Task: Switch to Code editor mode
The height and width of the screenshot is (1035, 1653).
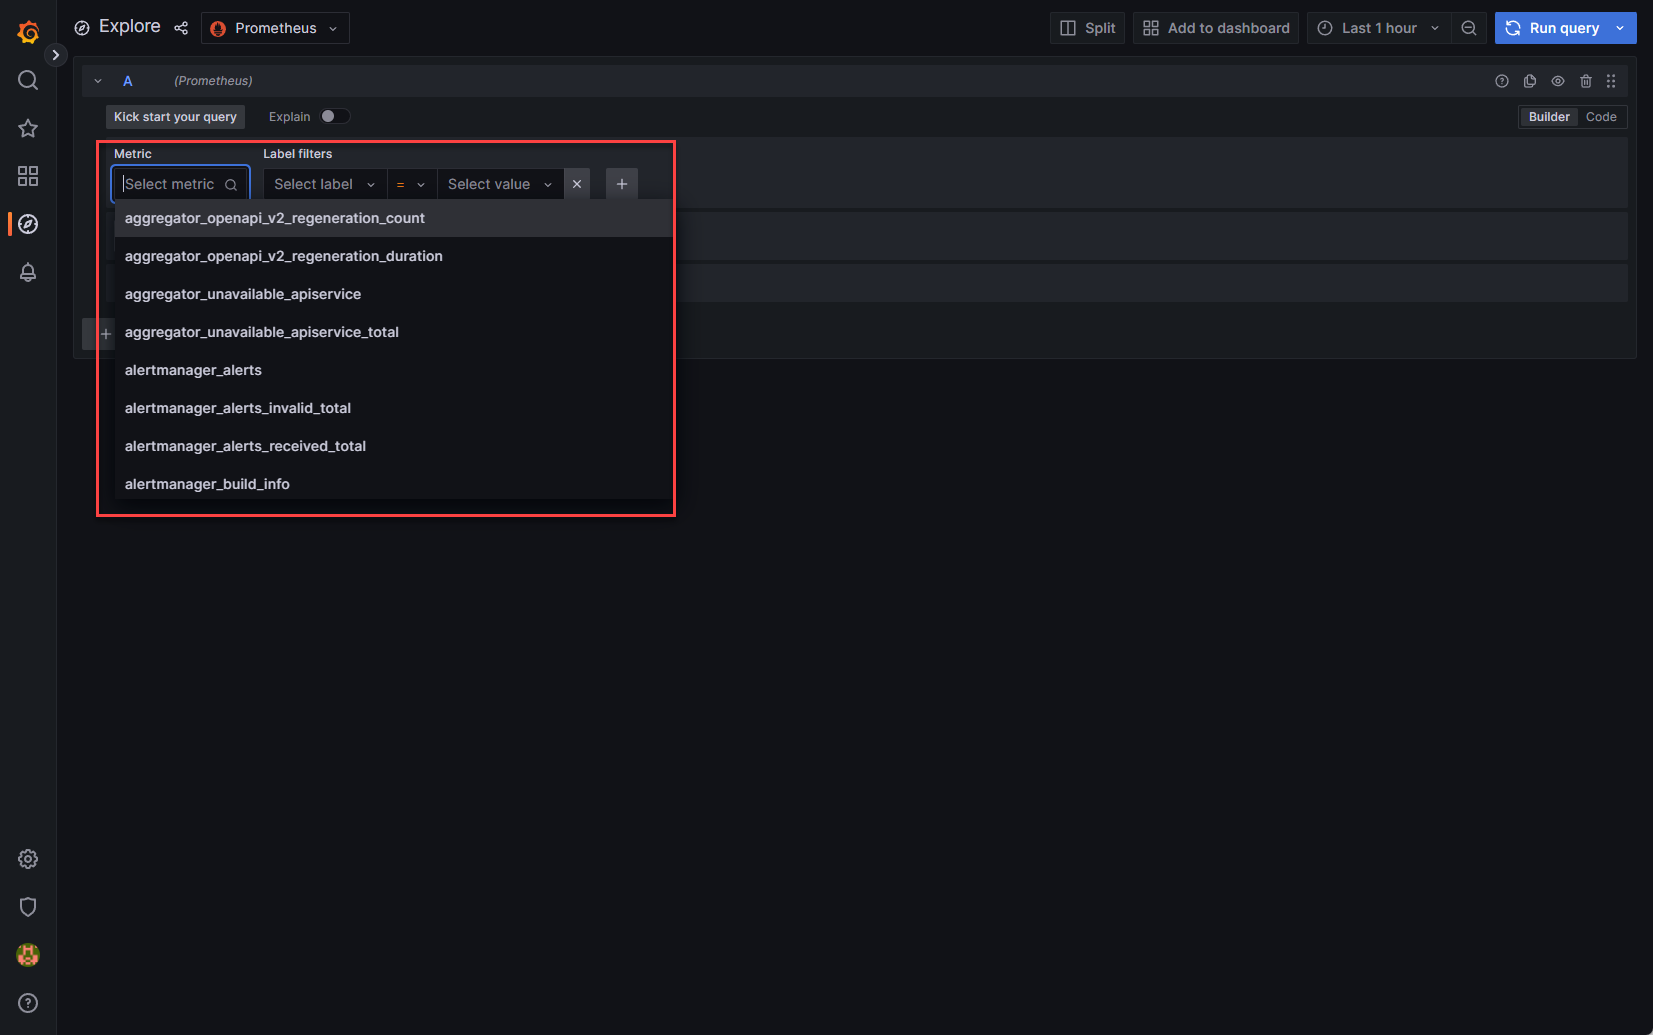Action: [1600, 117]
